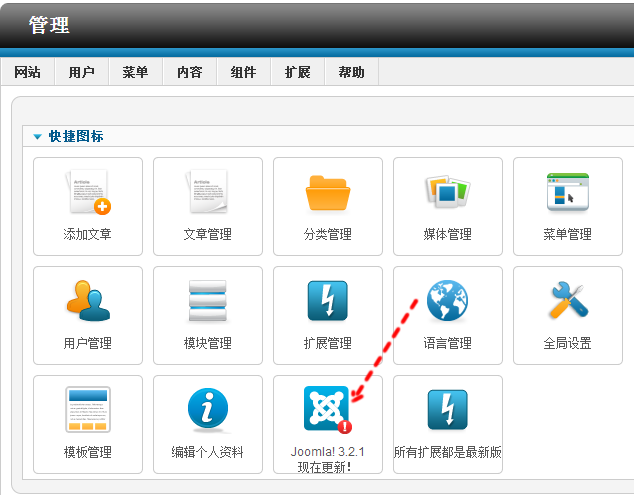Open 扩展管理 extension manager icon
Viewport: 634px width, 495px height.
tap(328, 304)
